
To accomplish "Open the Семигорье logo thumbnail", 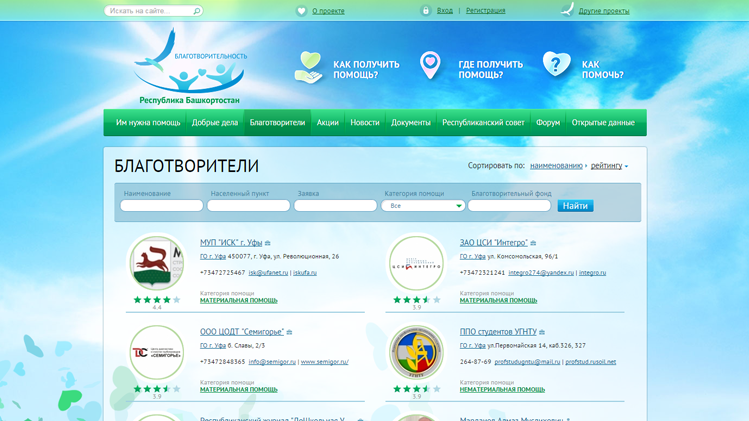I will [x=157, y=353].
